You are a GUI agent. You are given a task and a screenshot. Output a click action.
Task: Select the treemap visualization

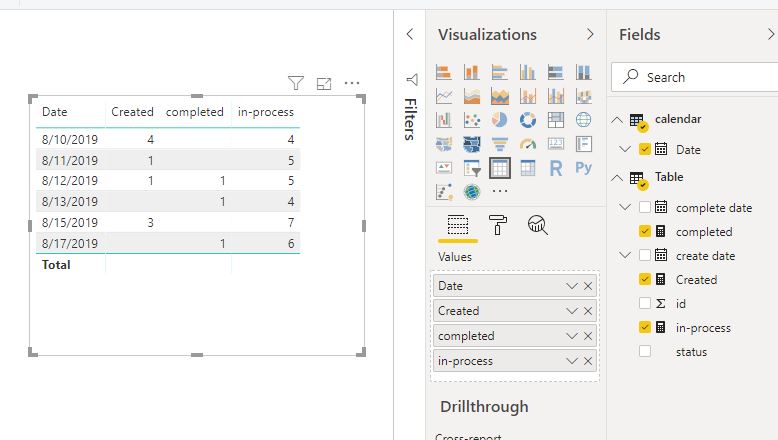(x=556, y=120)
